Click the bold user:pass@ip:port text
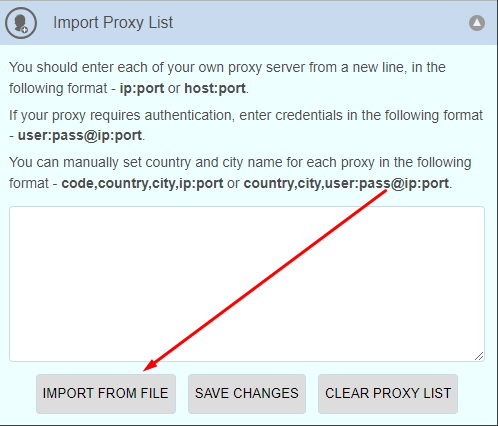The image size is (498, 426). [x=80, y=136]
